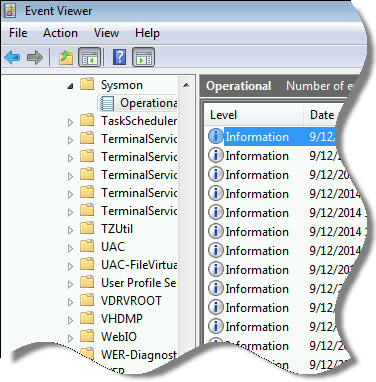376x382 pixels.
Task: Click the tree pane scroll up arrow
Action: [186, 85]
